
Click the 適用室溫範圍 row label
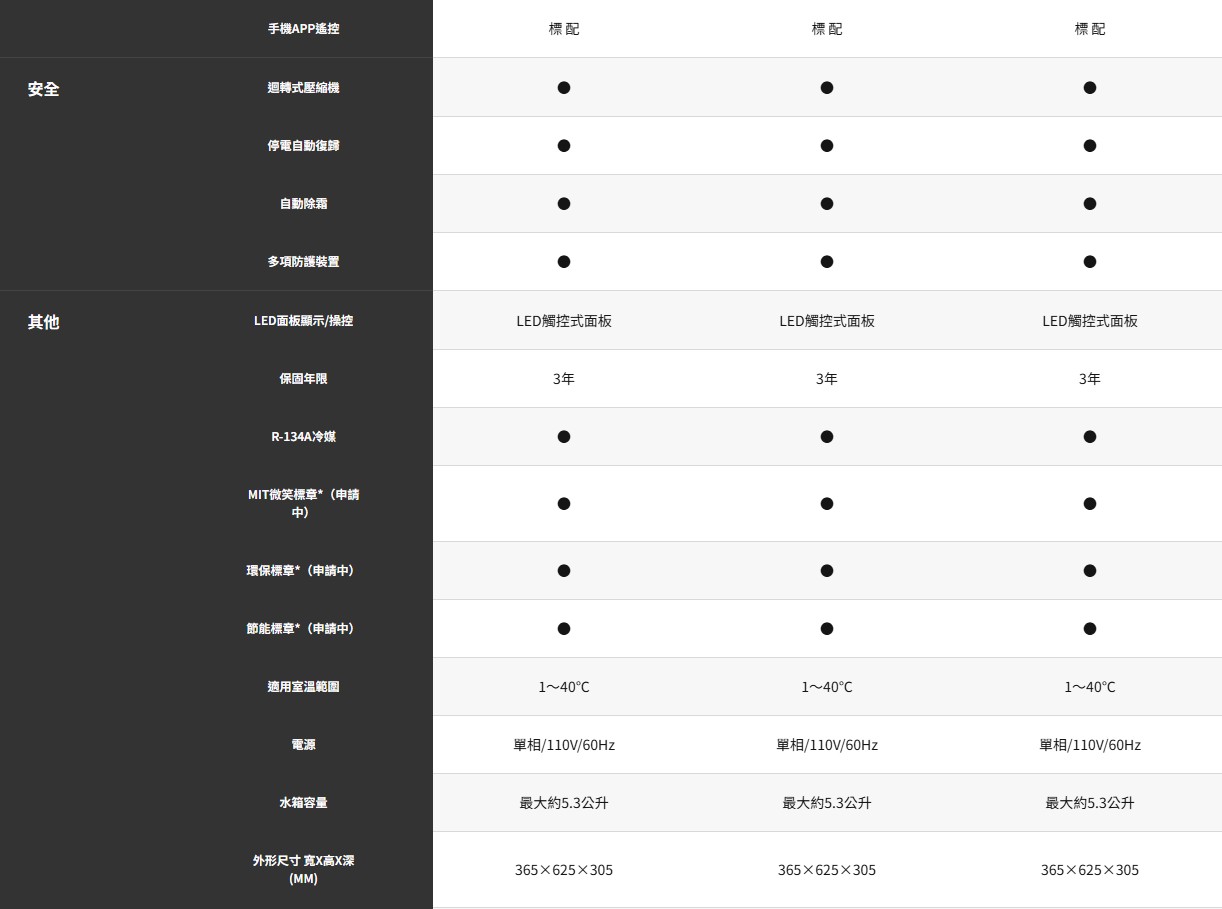[x=303, y=687]
